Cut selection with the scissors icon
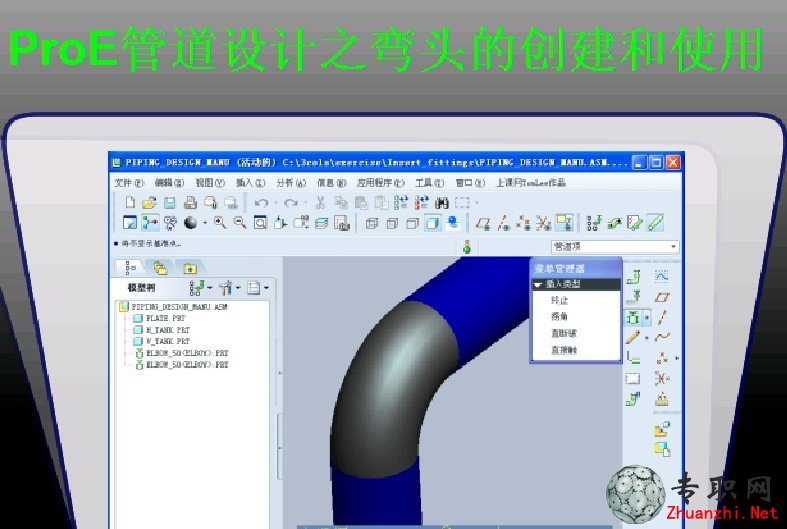The image size is (787, 529). (320, 203)
